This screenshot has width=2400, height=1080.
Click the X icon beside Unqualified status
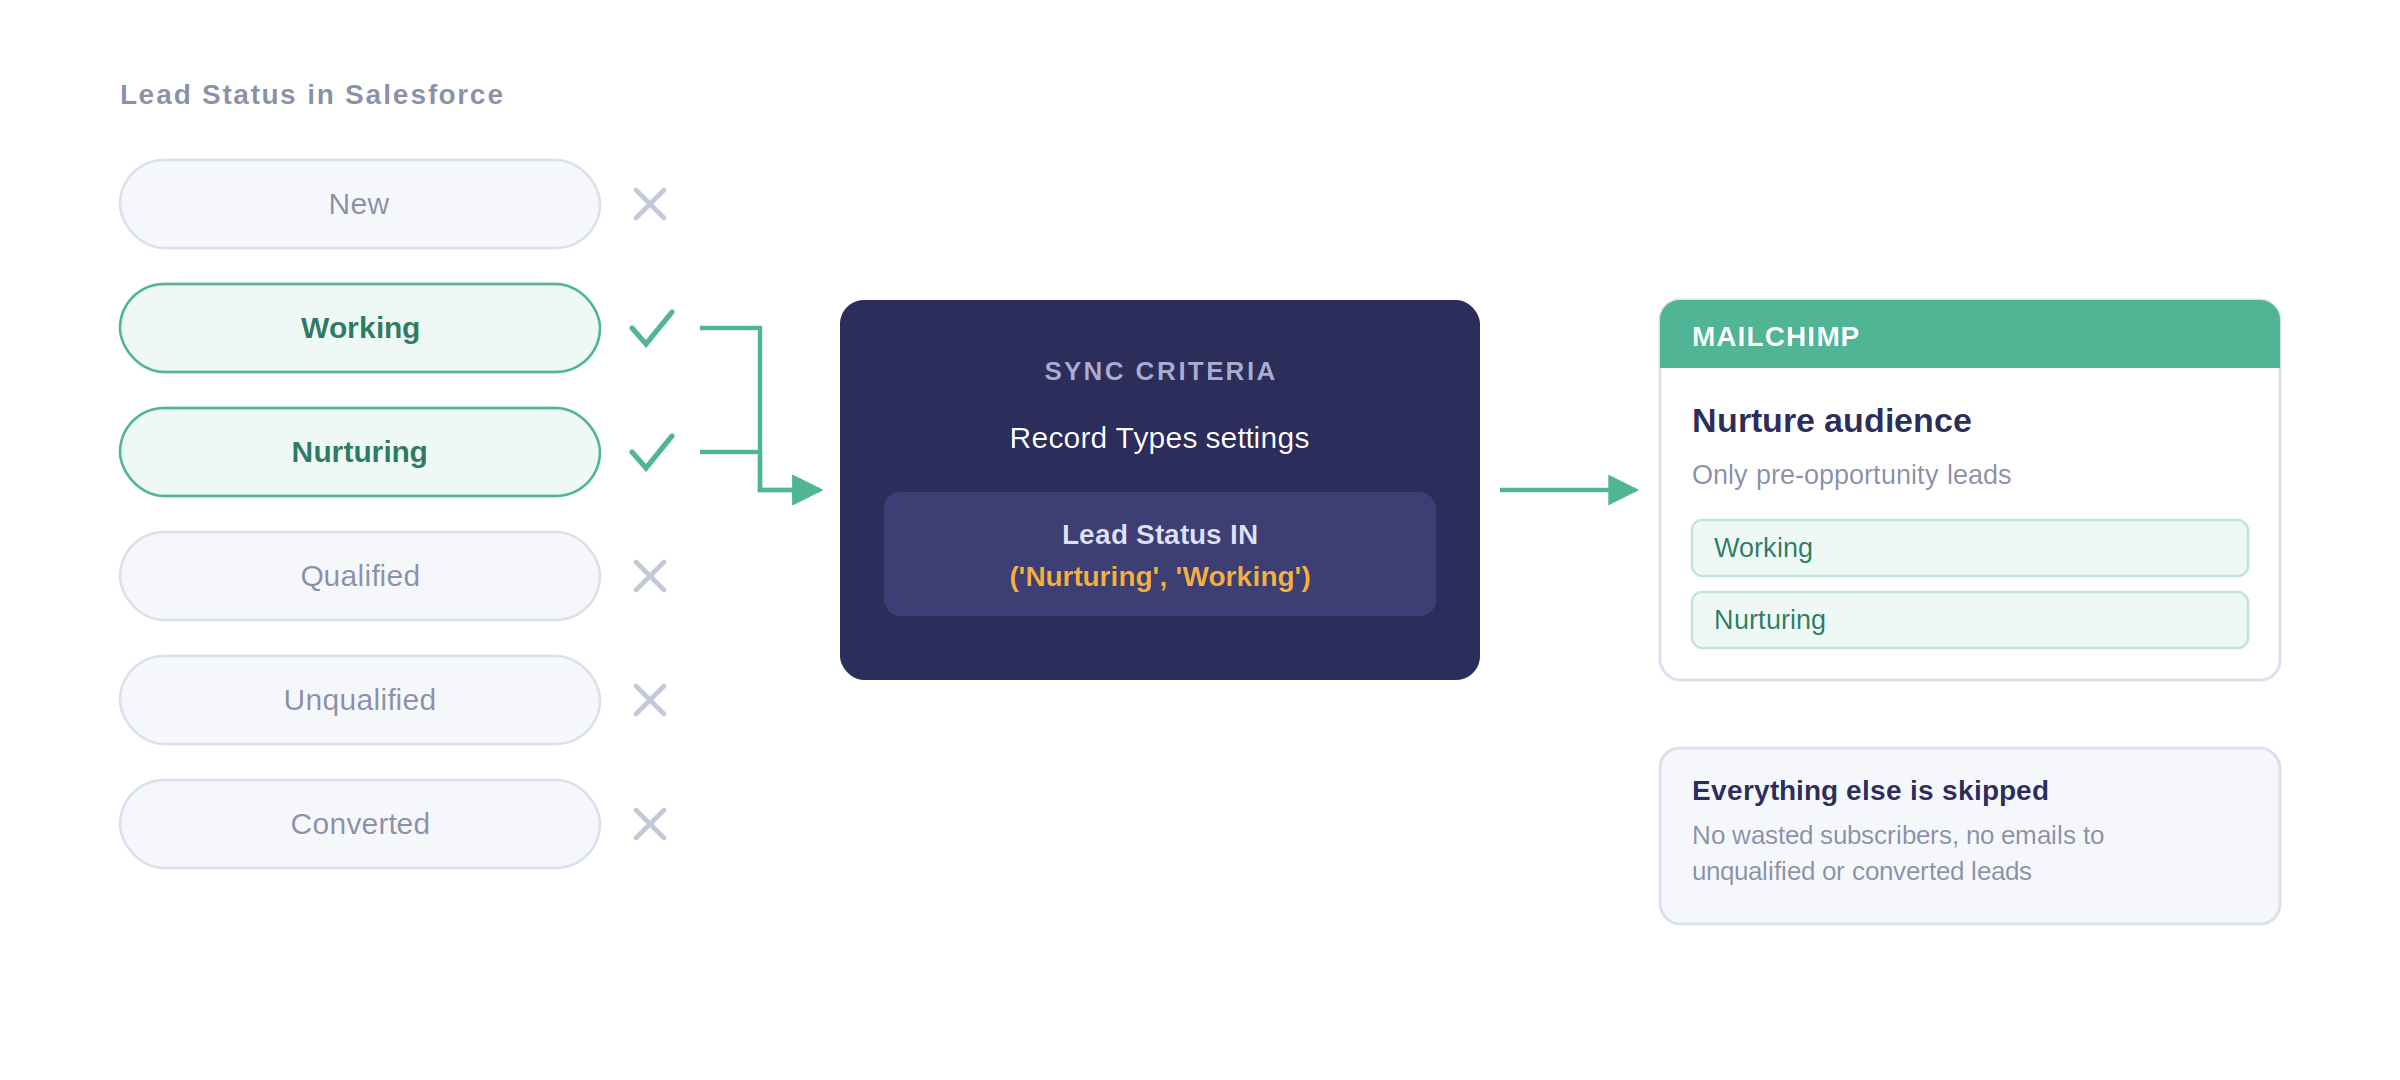pyautogui.click(x=650, y=700)
